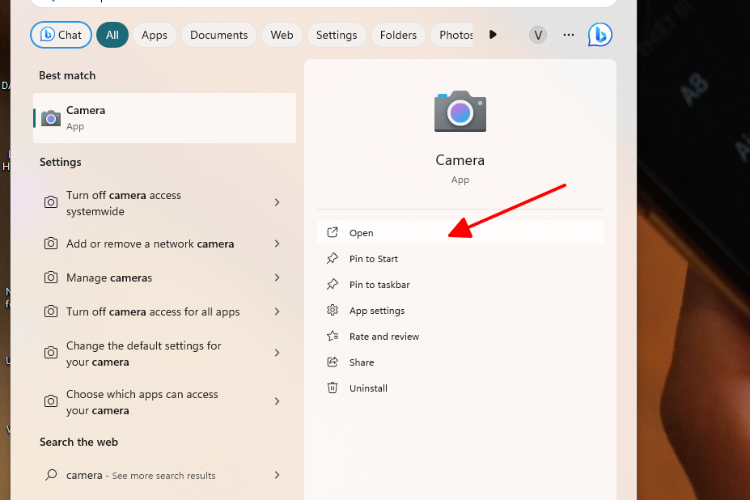Screen dimensions: 750x500
Task: Open the Bing Chat filter pill
Action: 61,35
